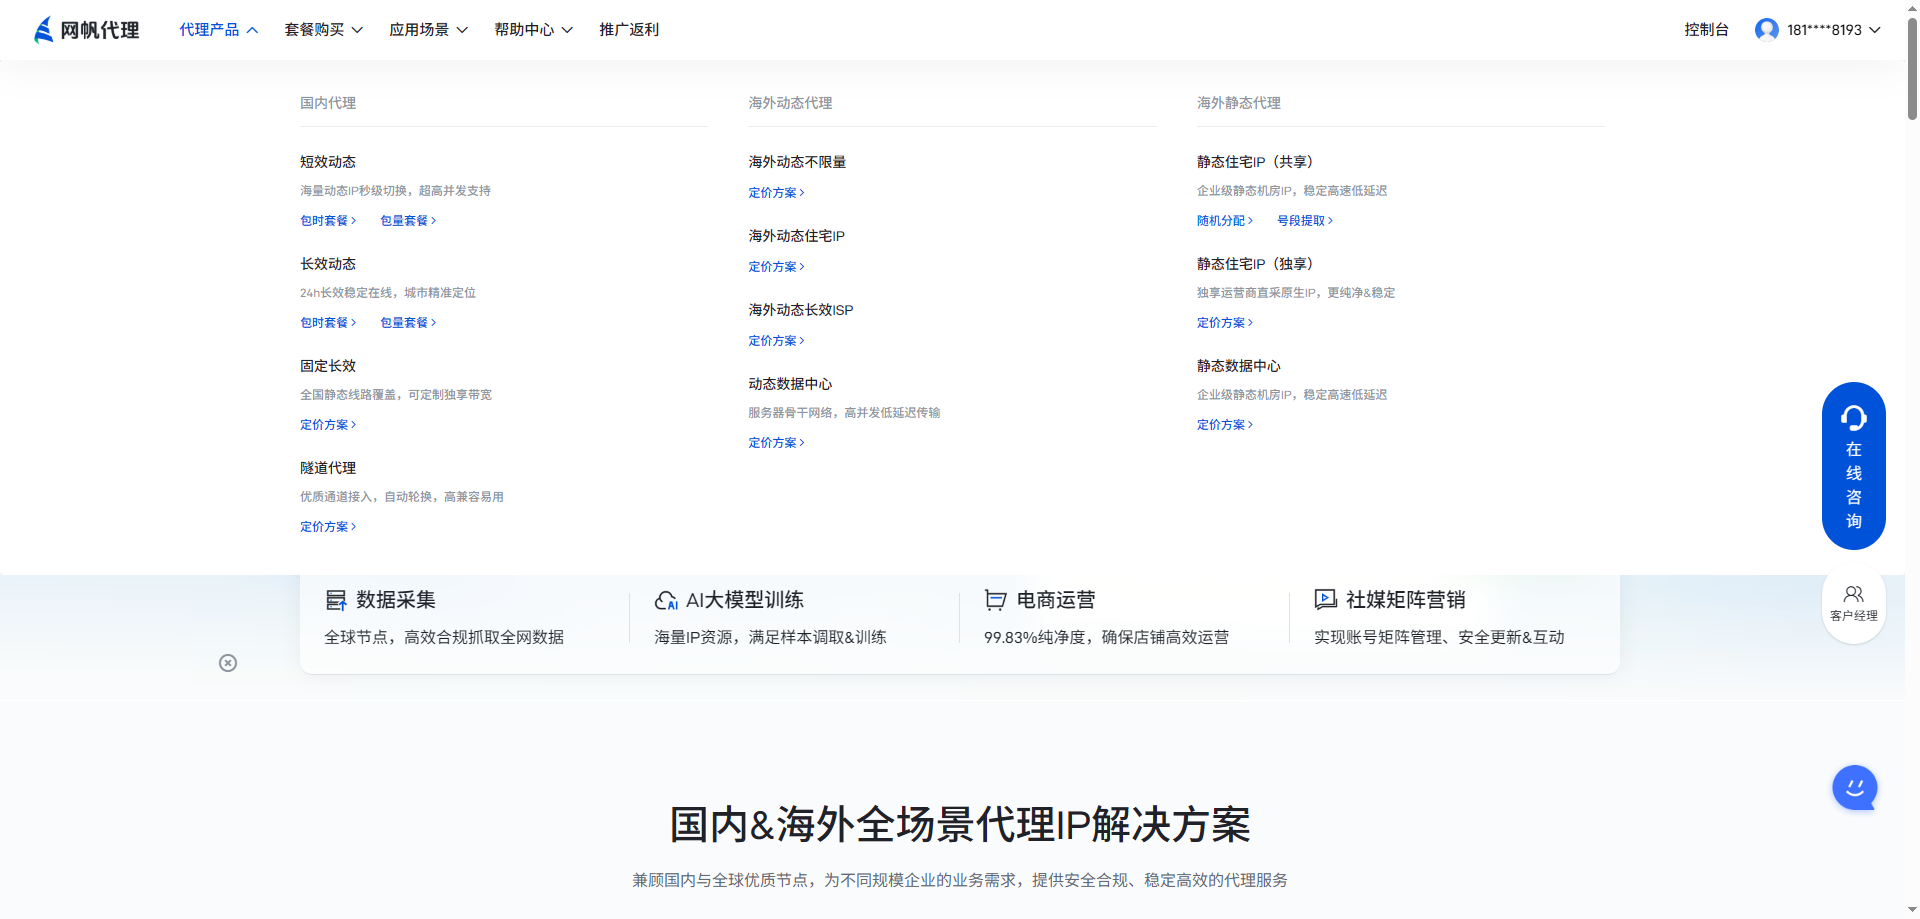Expand the 帮助中心 menu
Screen dimensions: 1920x919
[534, 30]
